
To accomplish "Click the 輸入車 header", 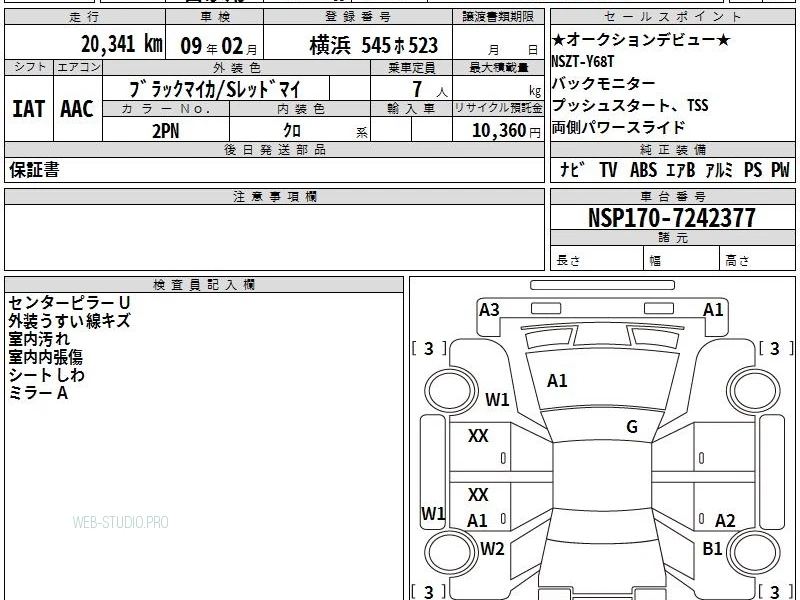I will pyautogui.click(x=411, y=109).
